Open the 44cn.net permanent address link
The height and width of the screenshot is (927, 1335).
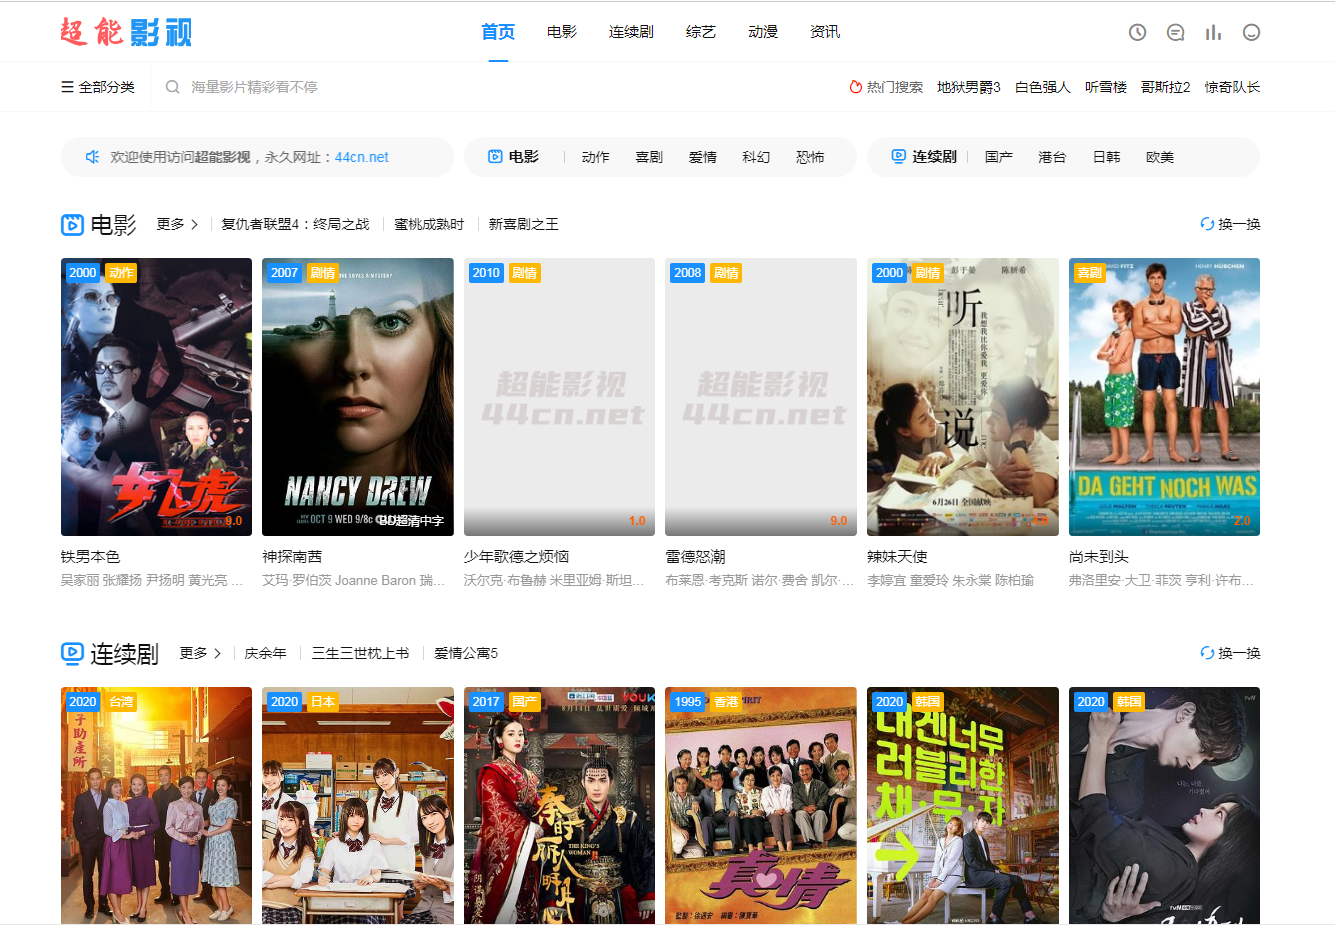[361, 157]
